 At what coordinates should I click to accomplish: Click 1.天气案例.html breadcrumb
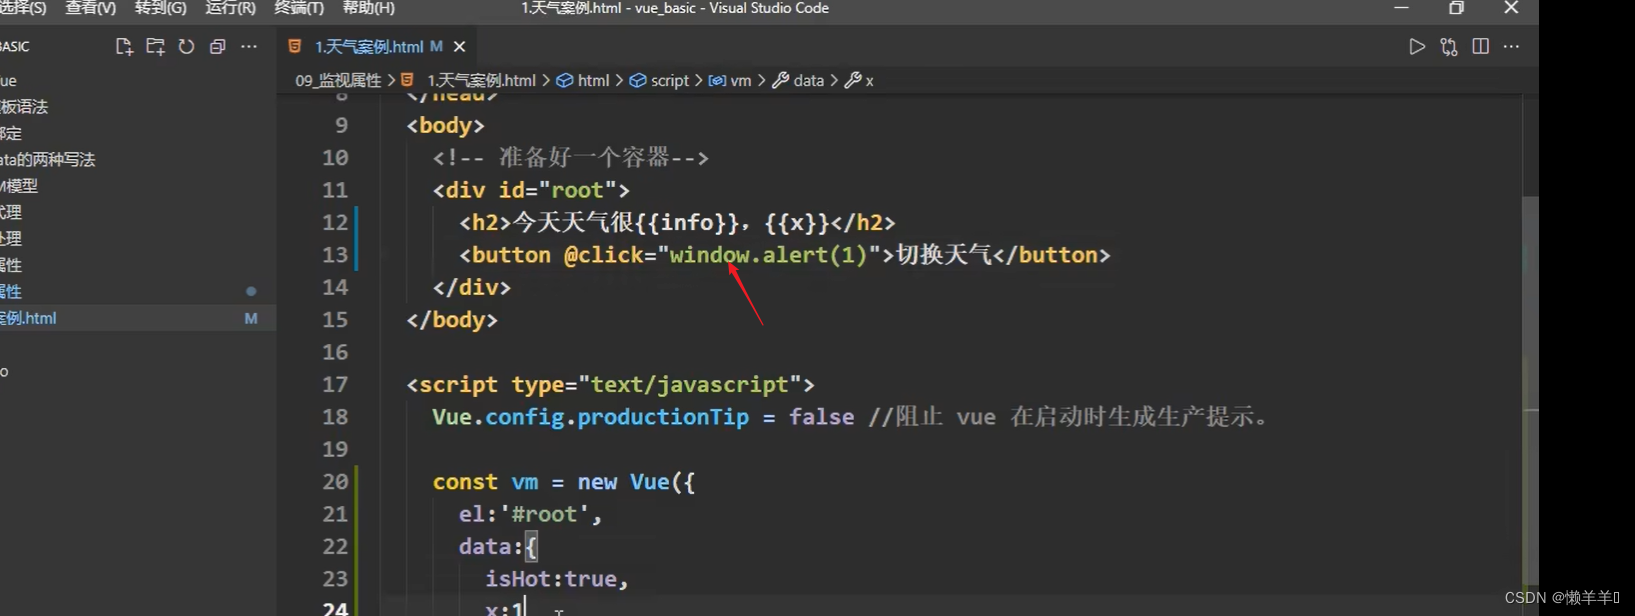click(x=481, y=81)
